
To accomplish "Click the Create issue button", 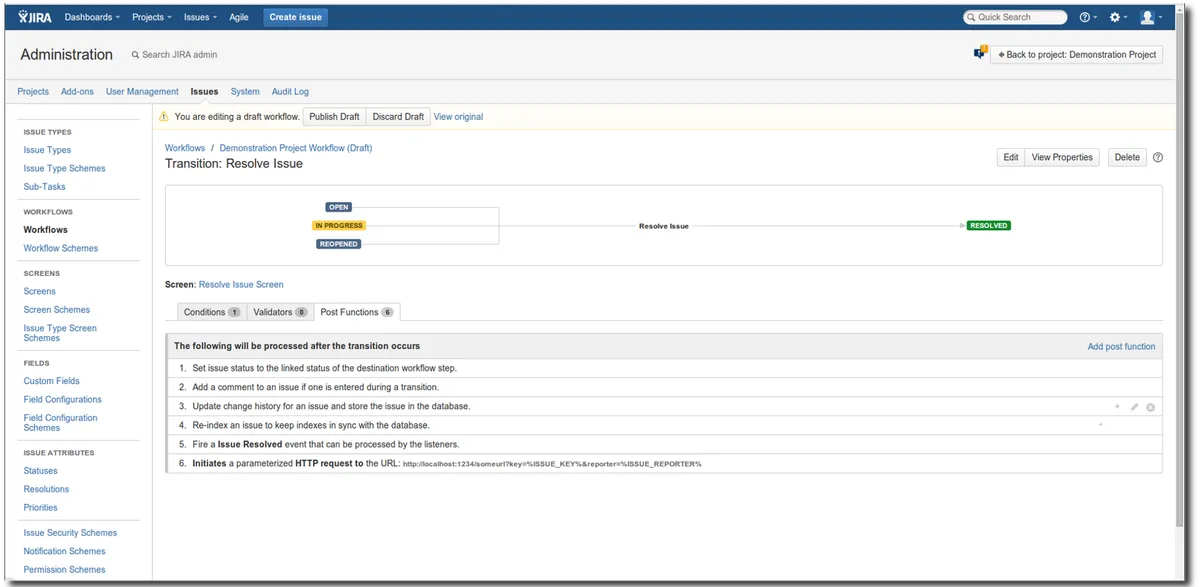I will [296, 17].
